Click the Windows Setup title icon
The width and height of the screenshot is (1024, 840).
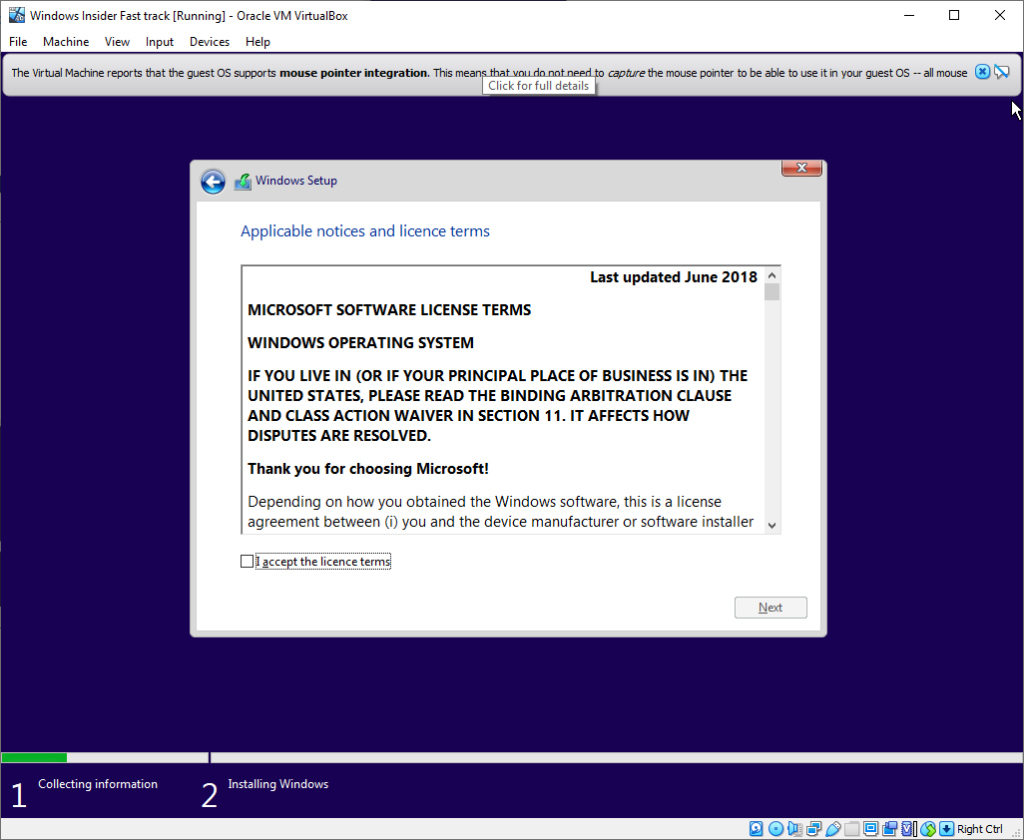[x=243, y=181]
